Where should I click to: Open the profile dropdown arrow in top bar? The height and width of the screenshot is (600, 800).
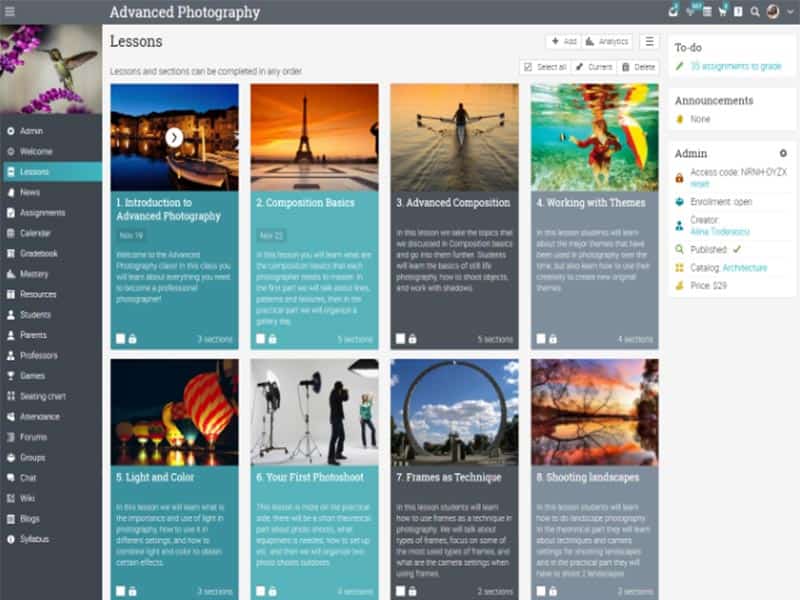pyautogui.click(x=789, y=11)
